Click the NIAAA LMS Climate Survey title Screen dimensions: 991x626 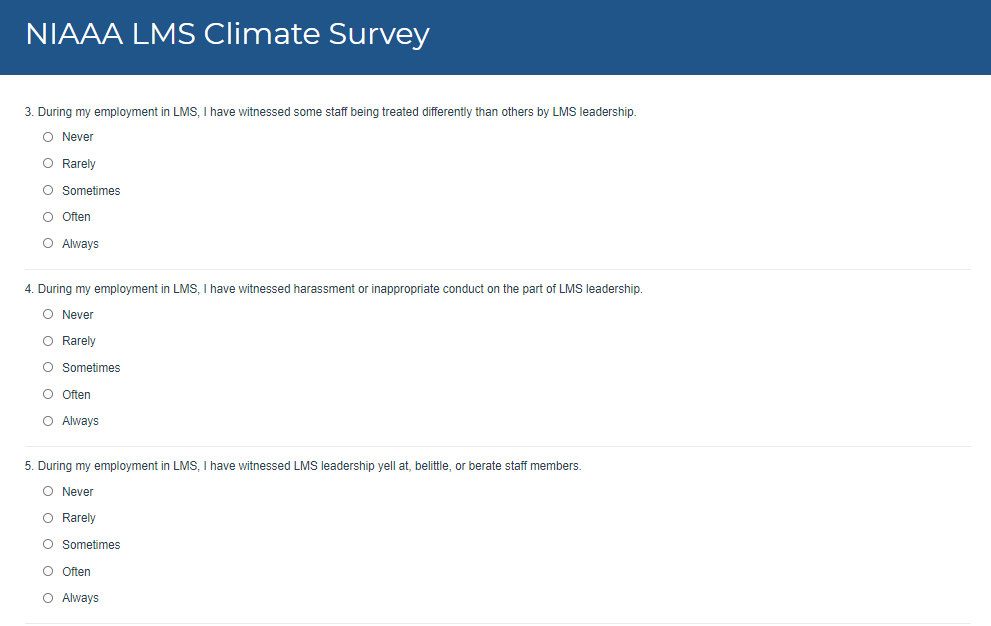click(x=227, y=34)
